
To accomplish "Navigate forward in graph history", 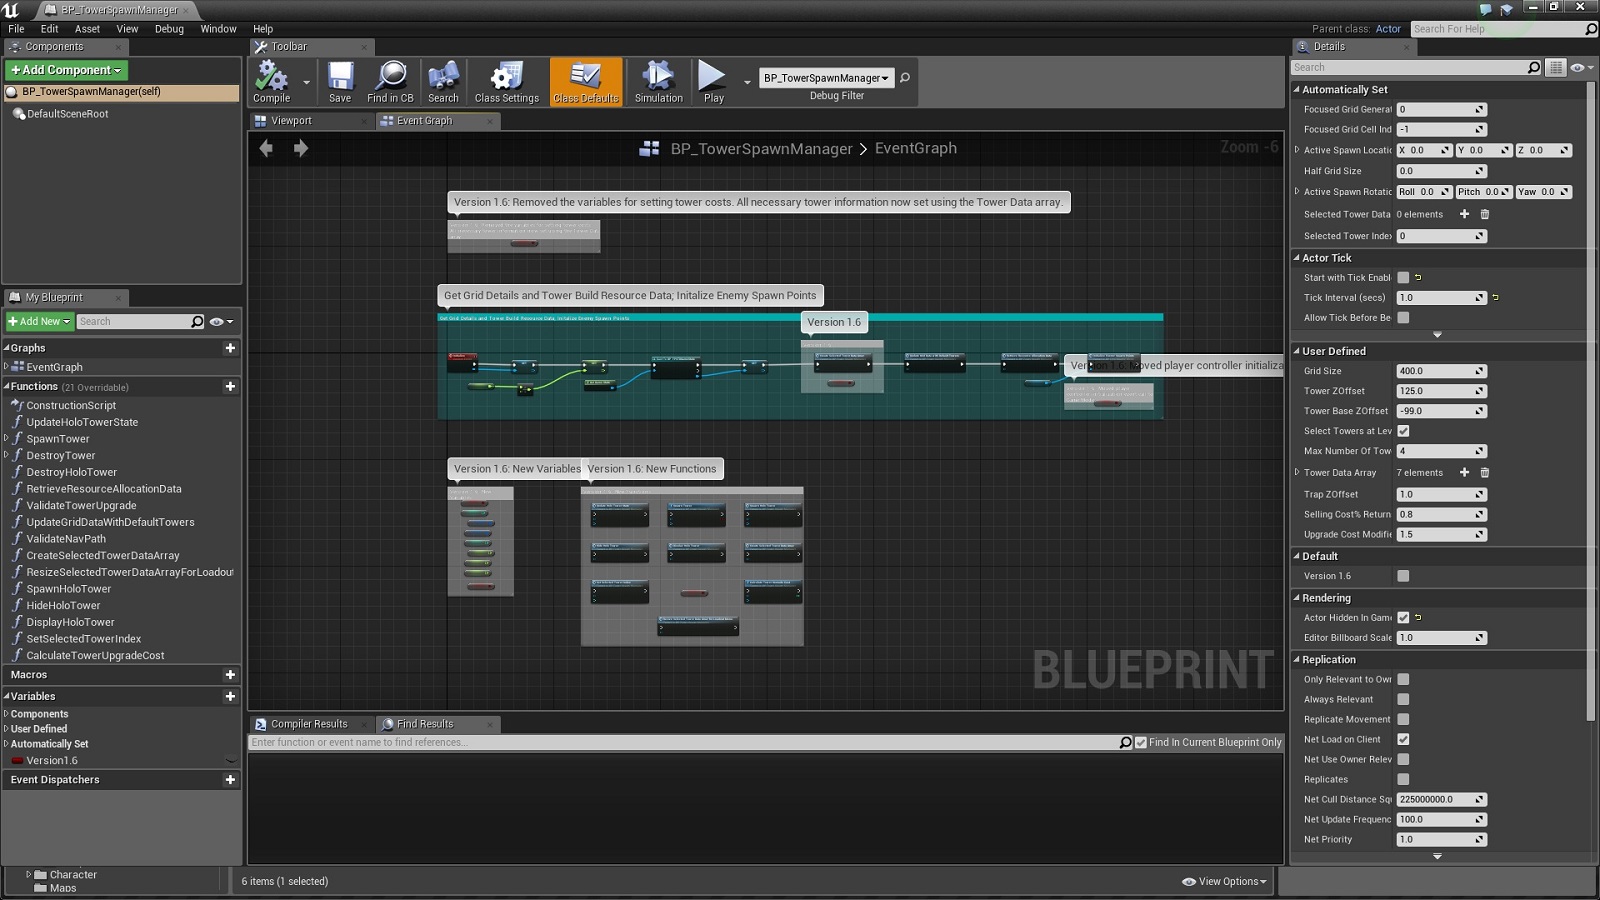I will coord(301,148).
